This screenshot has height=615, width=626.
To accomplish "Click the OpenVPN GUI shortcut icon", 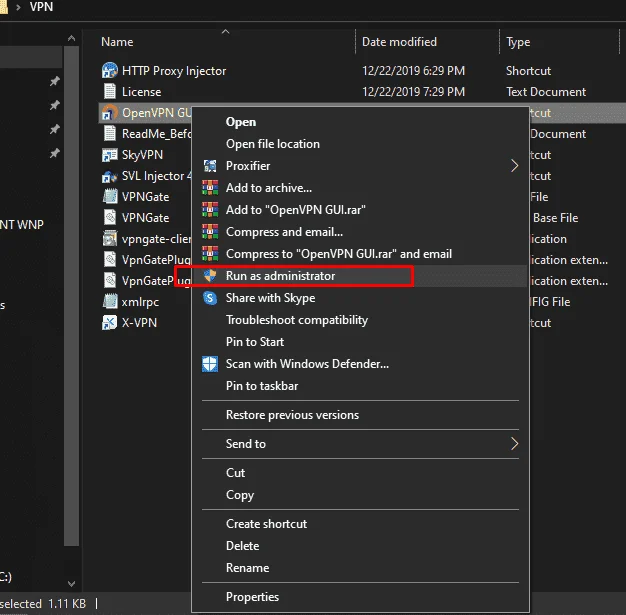I will tap(109, 113).
